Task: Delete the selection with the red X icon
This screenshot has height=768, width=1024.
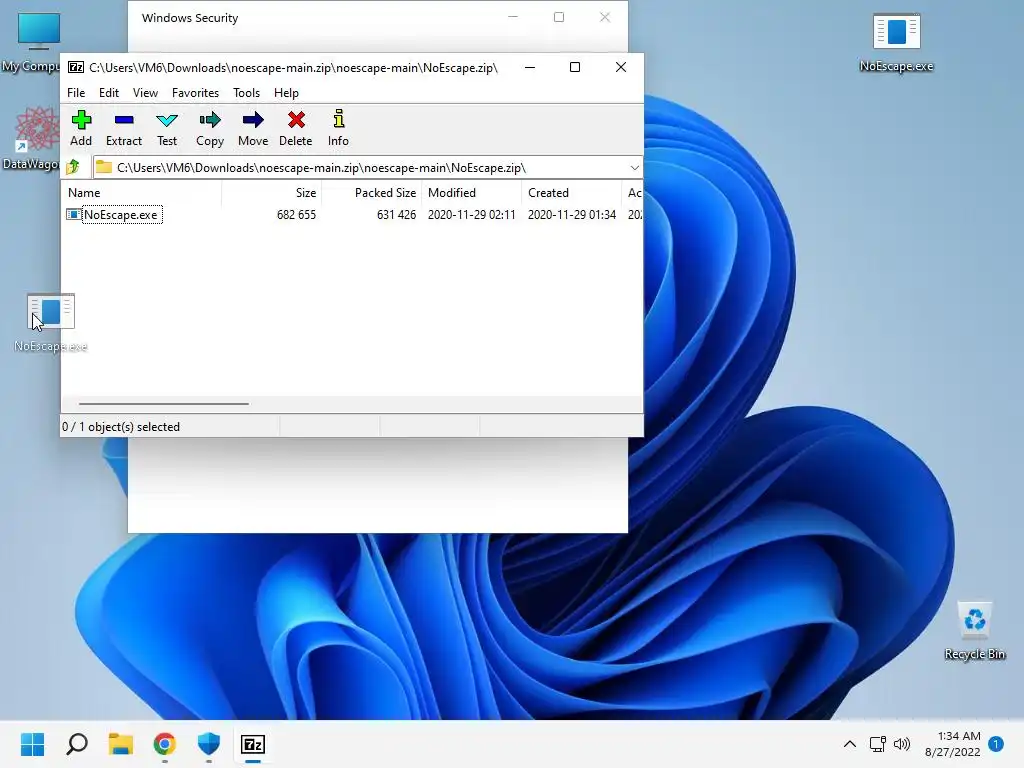Action: point(296,128)
